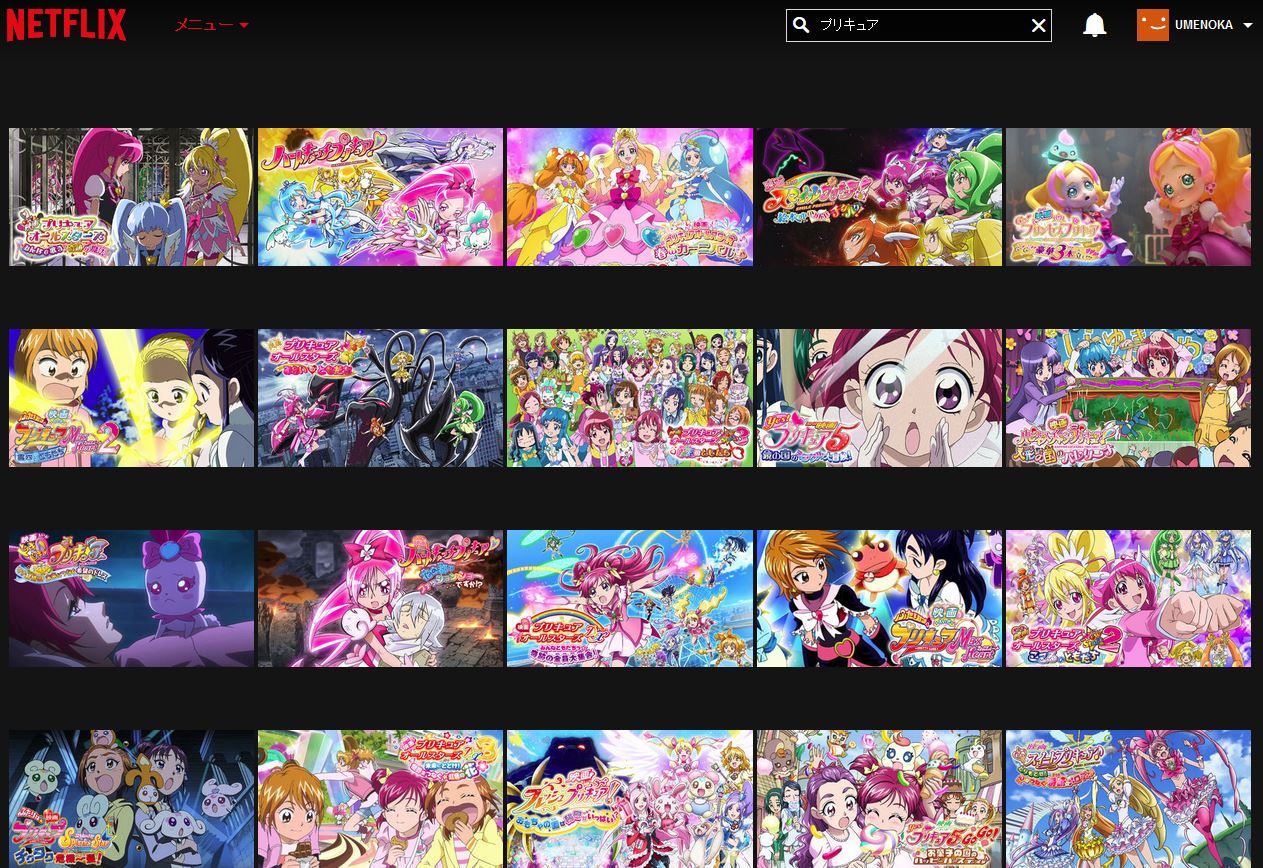Screen dimensions: 1263x868
Task: Go to the Netflix home logo
Action: click(66, 25)
